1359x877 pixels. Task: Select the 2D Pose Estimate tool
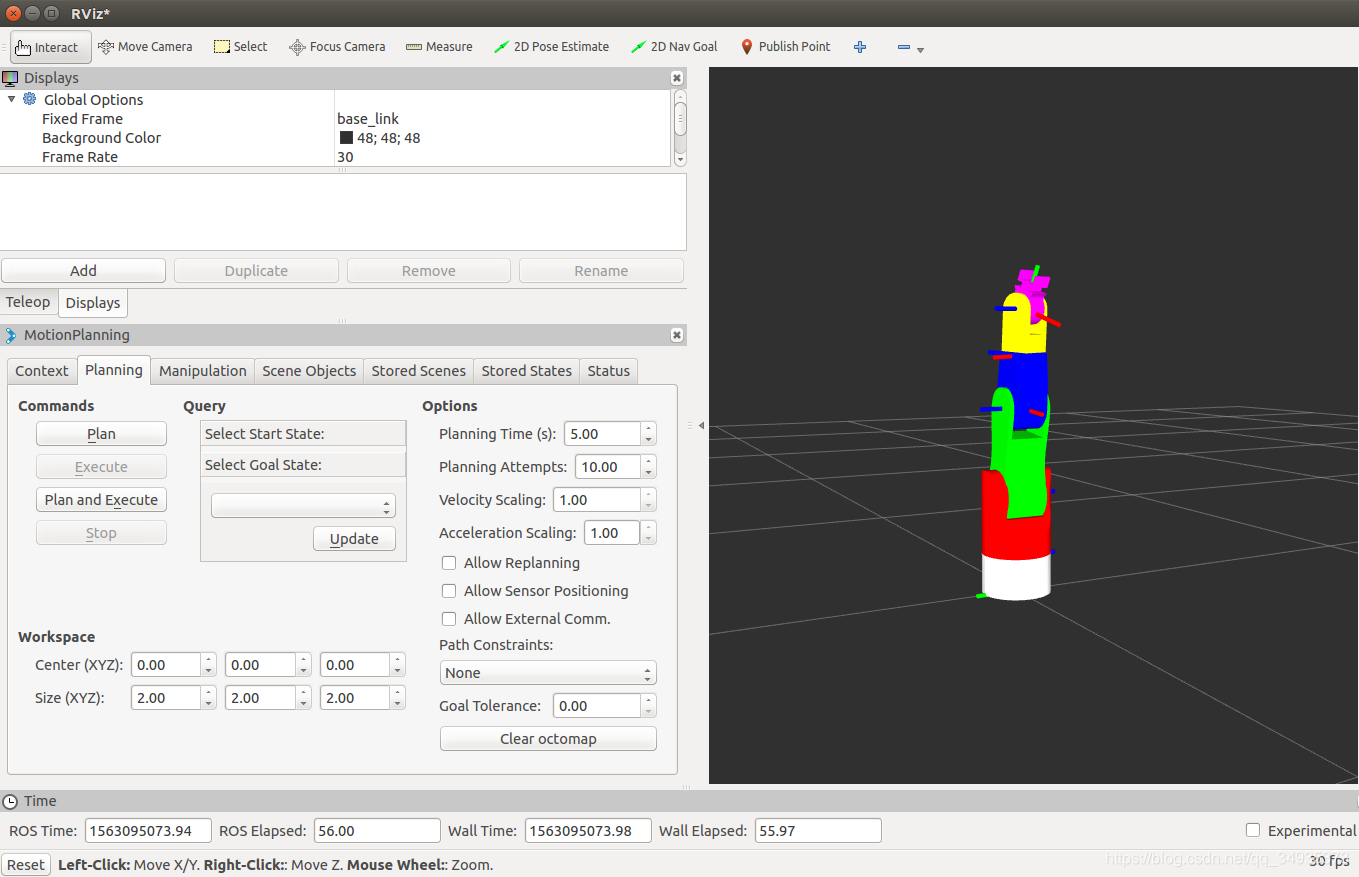(551, 47)
